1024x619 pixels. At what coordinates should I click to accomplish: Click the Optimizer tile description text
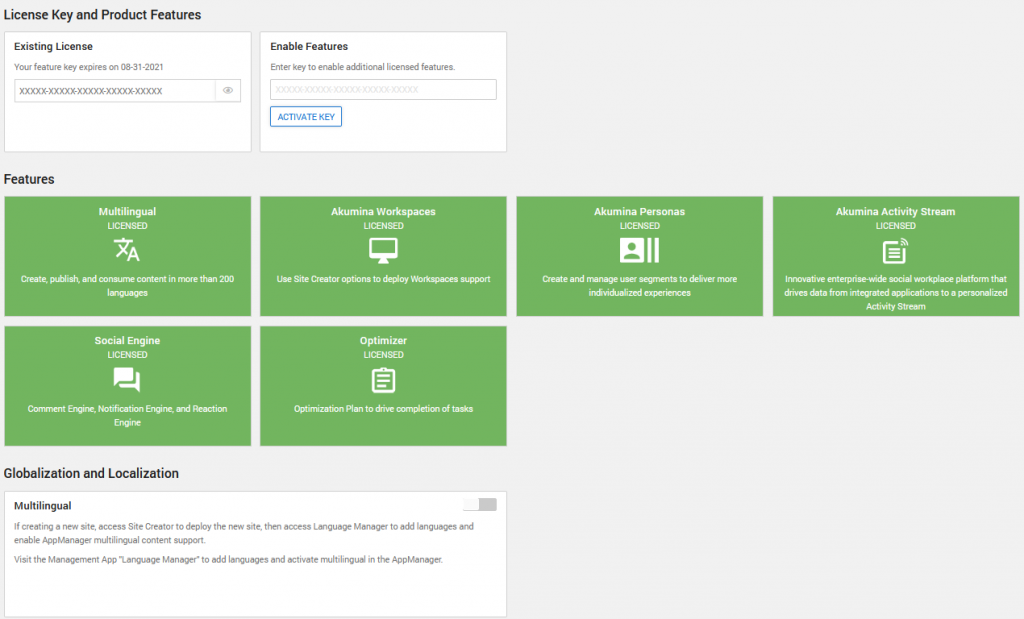(383, 409)
